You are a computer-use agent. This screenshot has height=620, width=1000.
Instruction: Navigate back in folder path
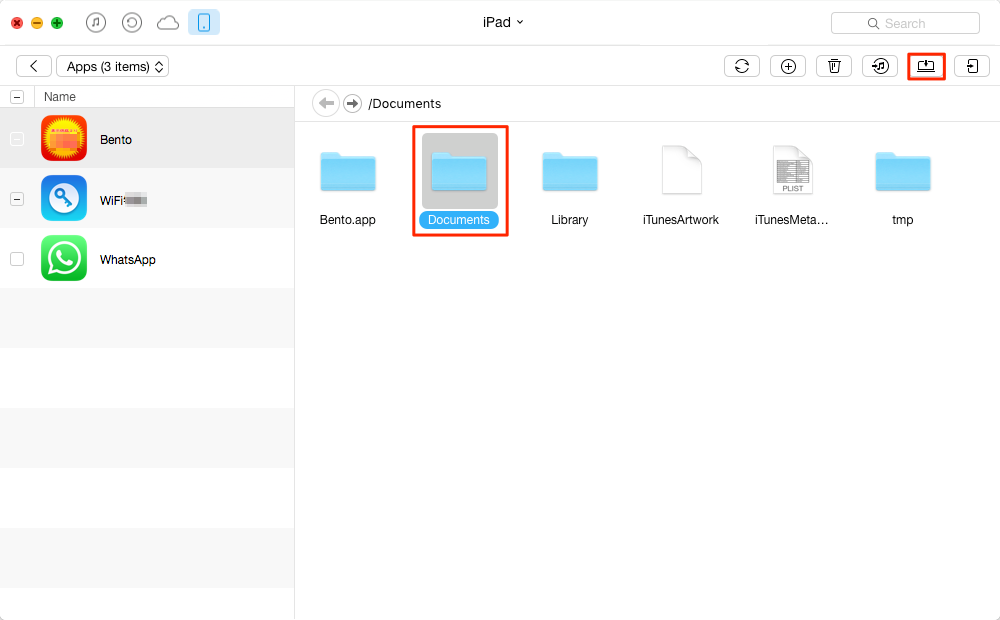(x=326, y=103)
